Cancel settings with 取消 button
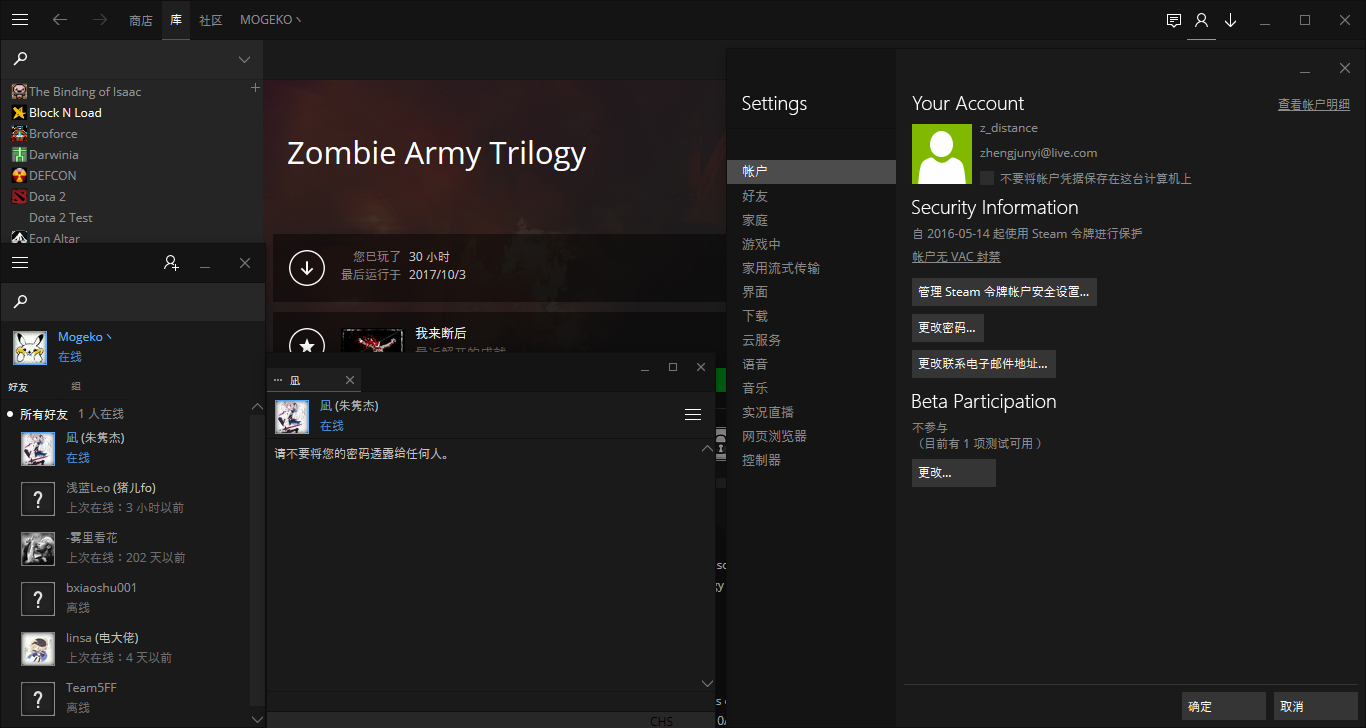 (1316, 706)
